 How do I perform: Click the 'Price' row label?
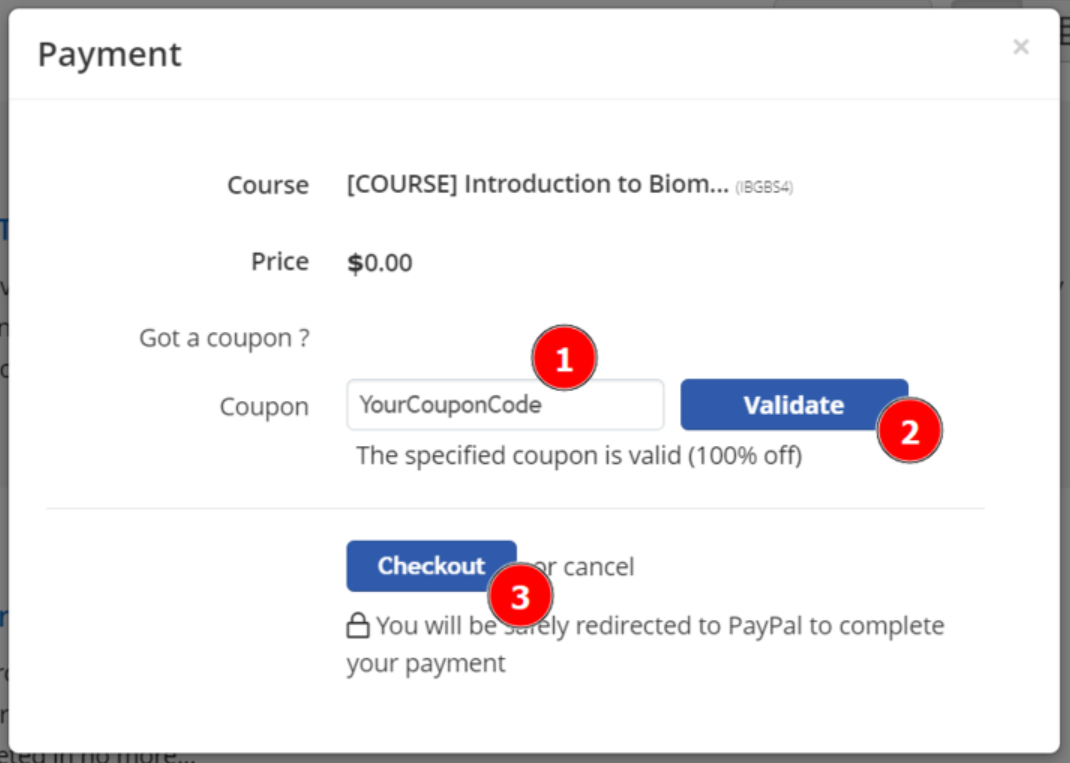click(x=280, y=261)
